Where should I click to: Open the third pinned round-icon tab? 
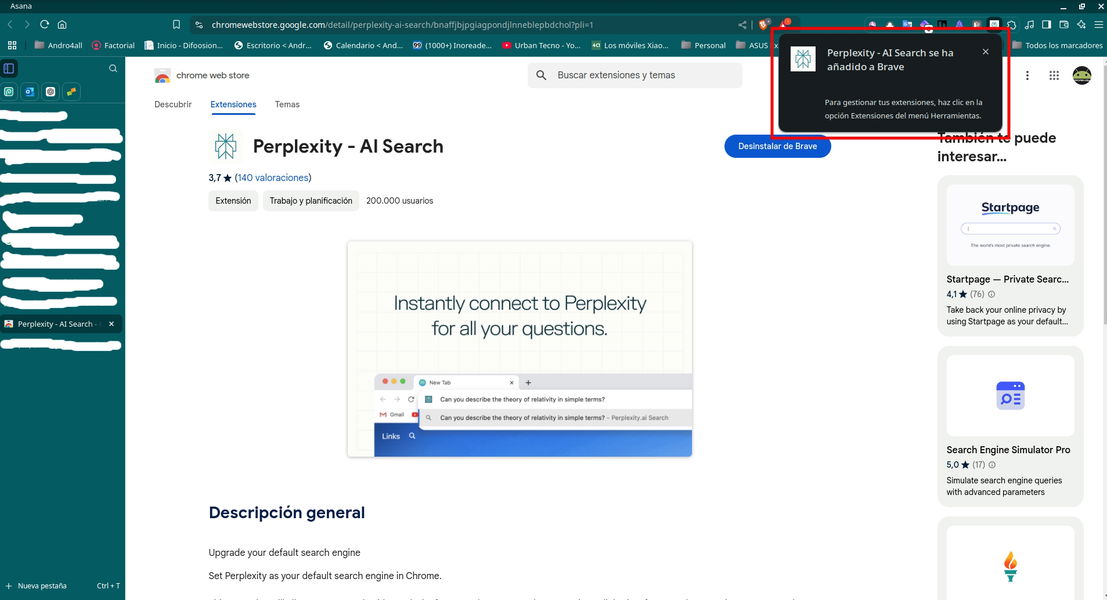(50, 92)
